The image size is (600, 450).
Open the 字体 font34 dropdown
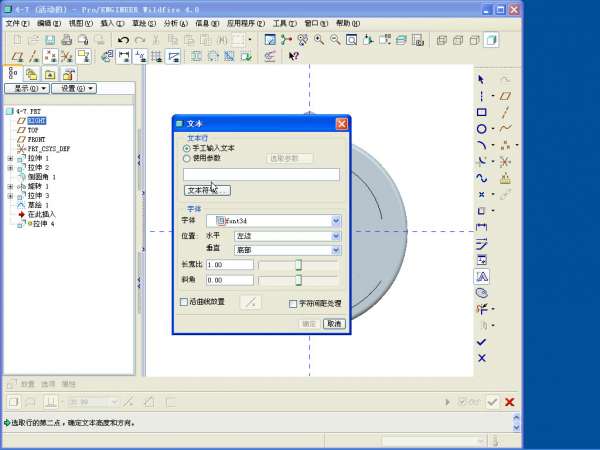tap(336, 220)
